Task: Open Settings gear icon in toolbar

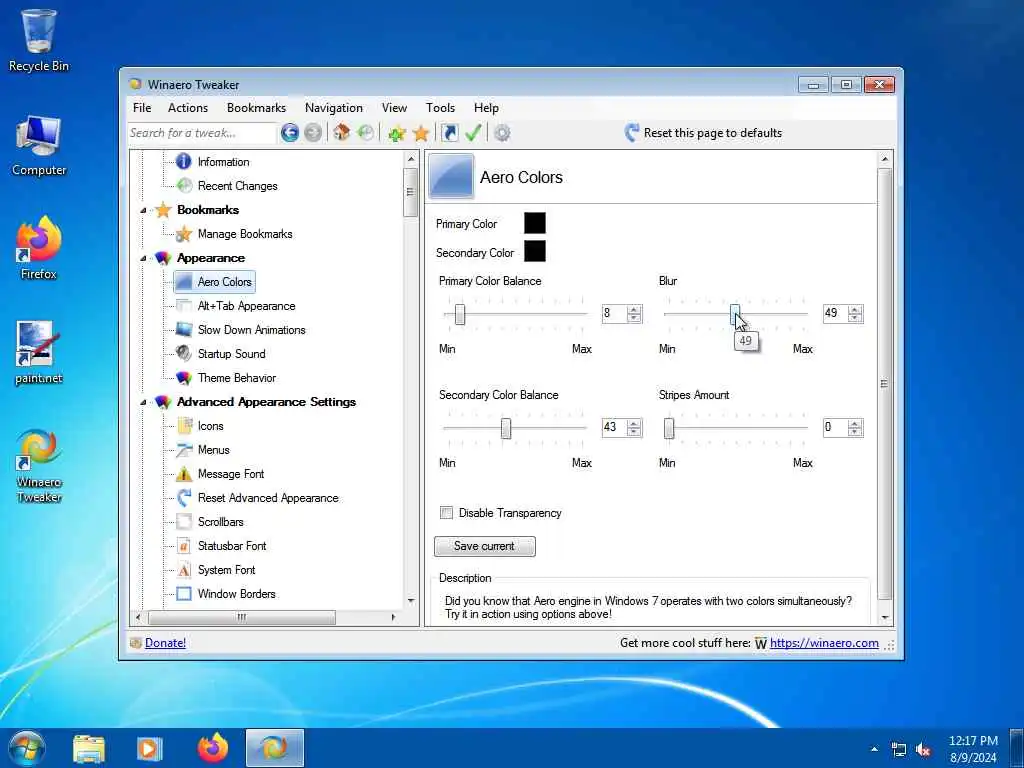Action: tap(502, 133)
